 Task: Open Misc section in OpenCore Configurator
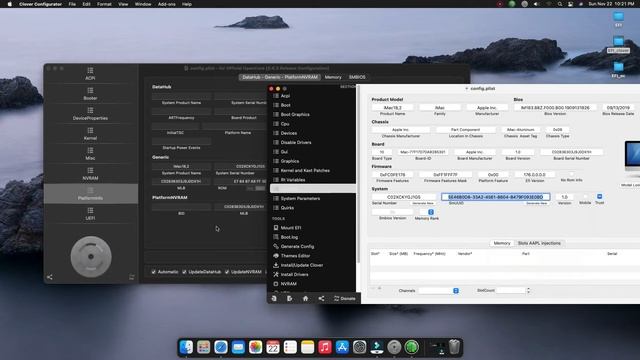[90, 154]
